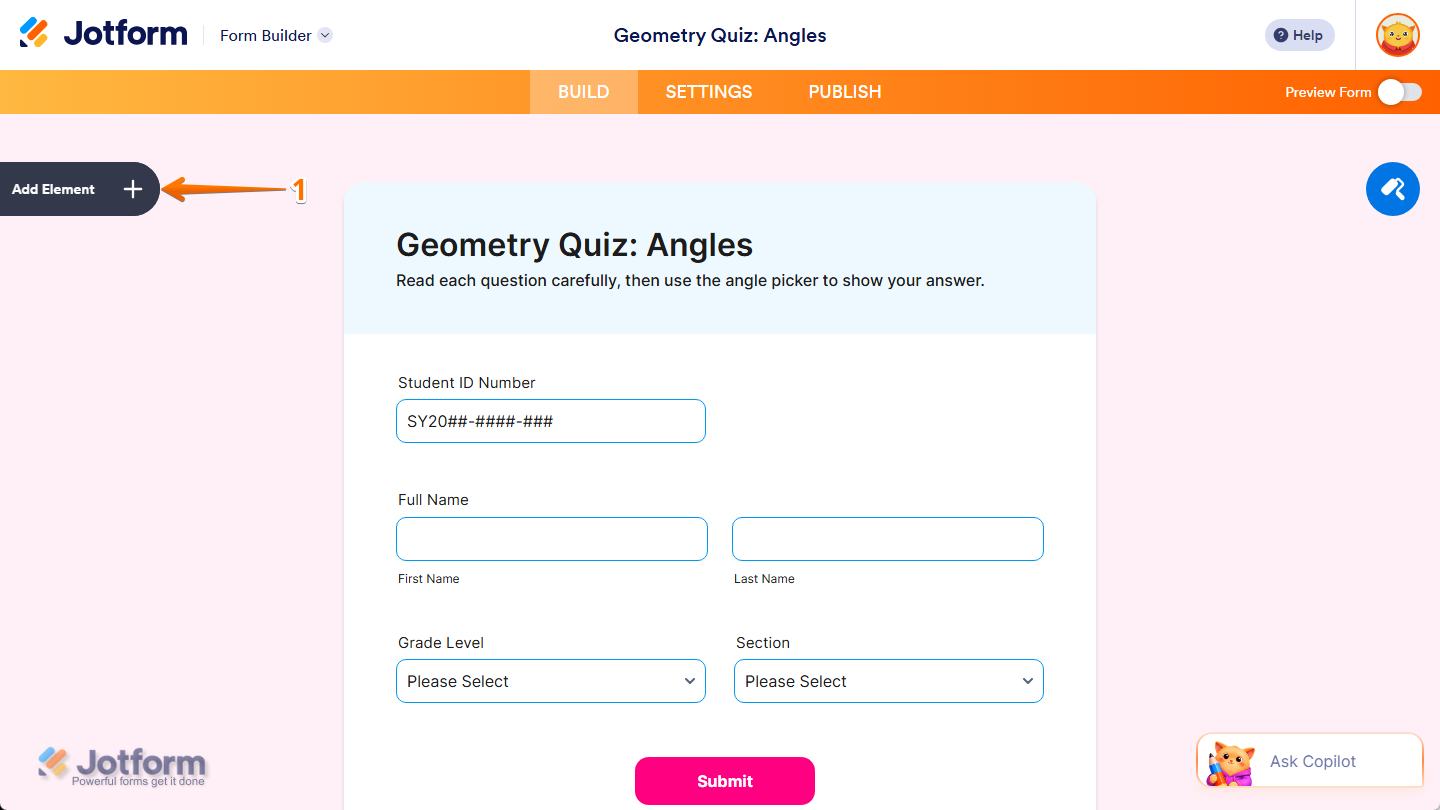Toggle the Preview Form switch
Screen dimensions: 1440x810
[1398, 91]
